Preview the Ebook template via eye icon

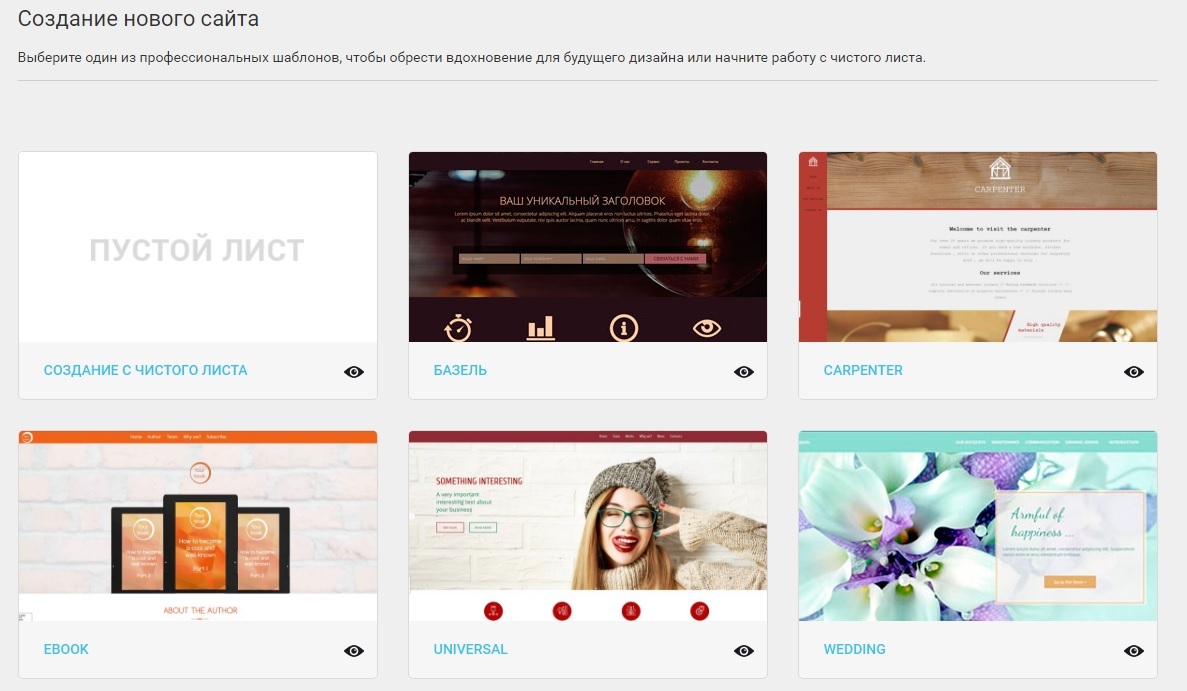pyautogui.click(x=354, y=651)
